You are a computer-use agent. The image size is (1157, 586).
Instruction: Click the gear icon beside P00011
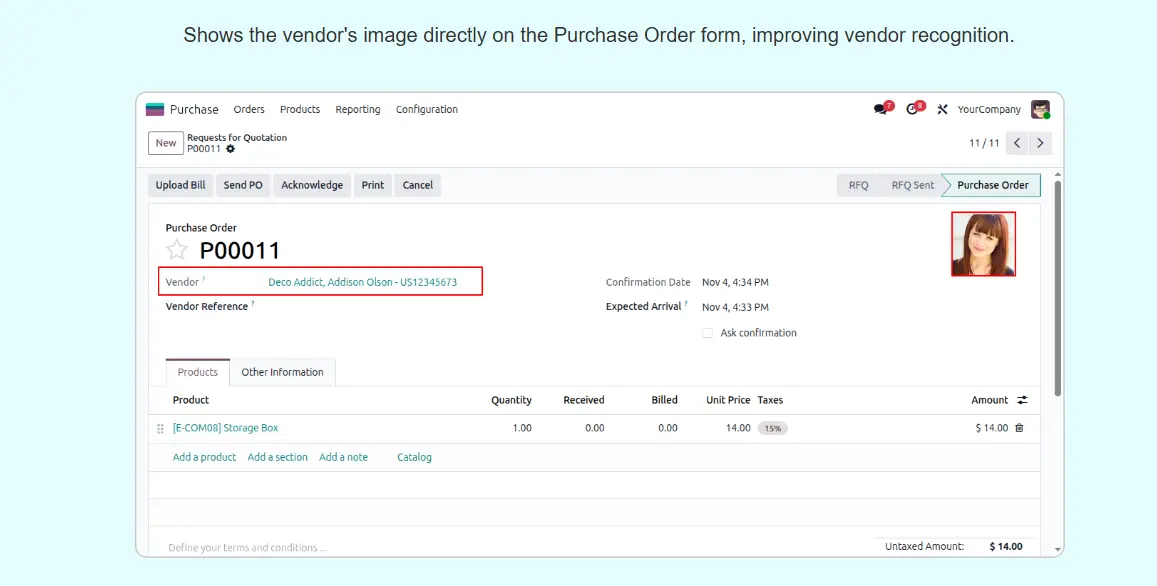pyautogui.click(x=231, y=149)
